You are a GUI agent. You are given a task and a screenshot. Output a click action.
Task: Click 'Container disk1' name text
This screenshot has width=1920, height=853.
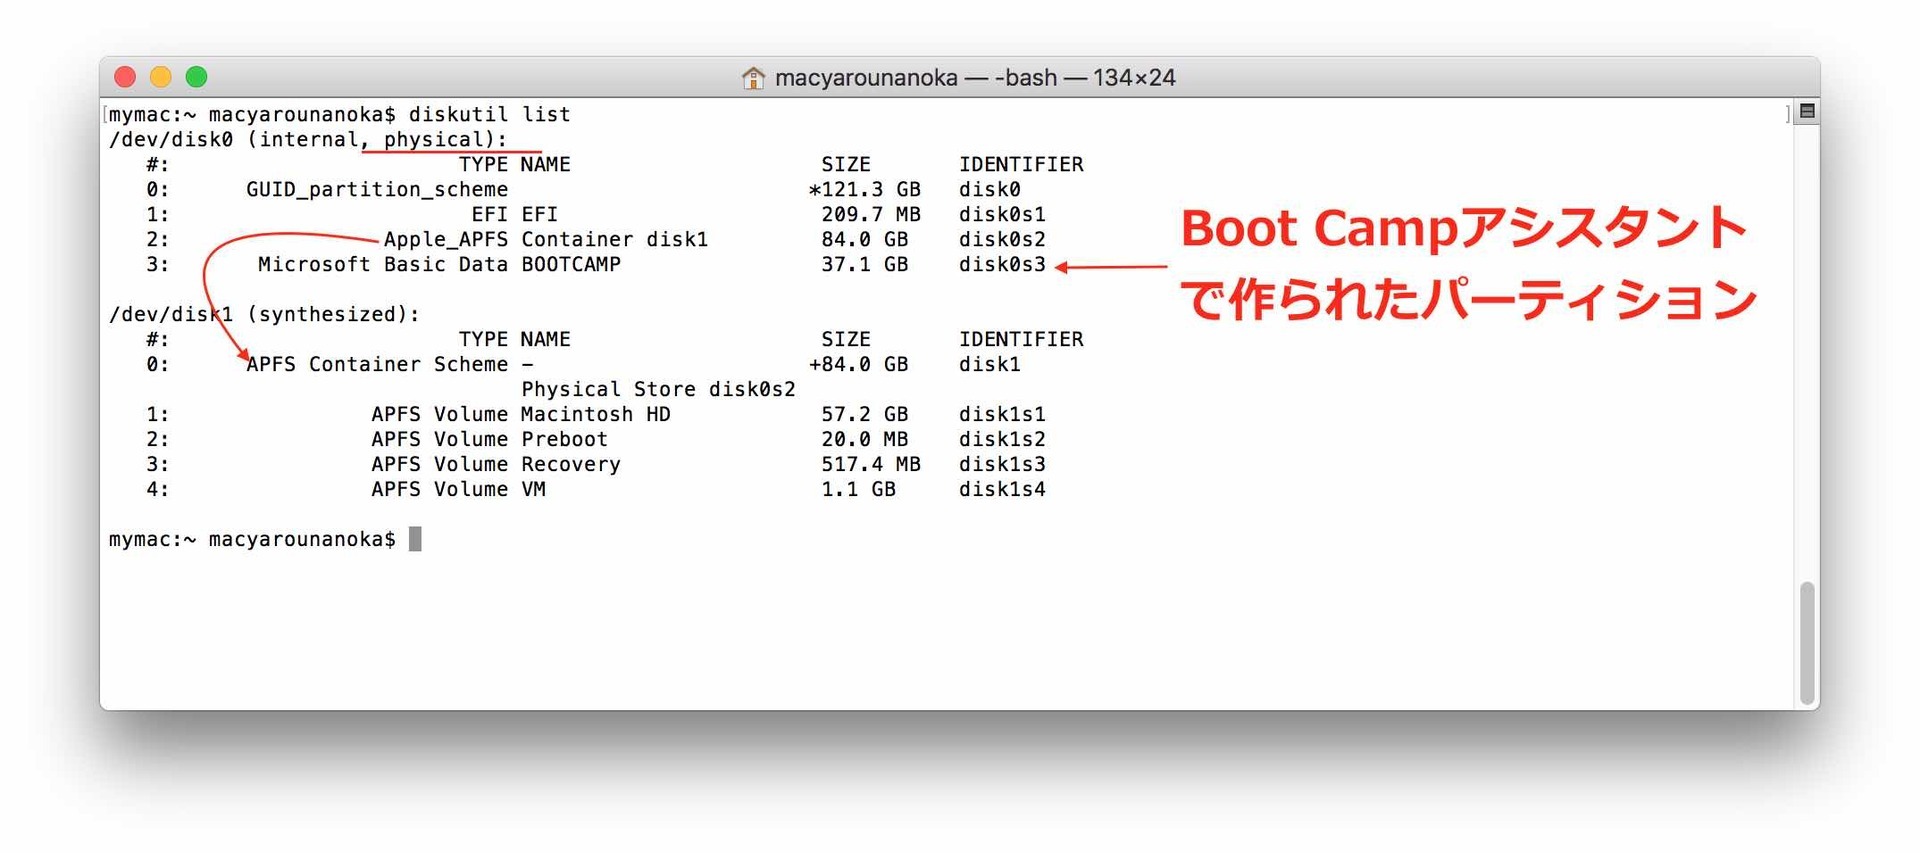[614, 239]
